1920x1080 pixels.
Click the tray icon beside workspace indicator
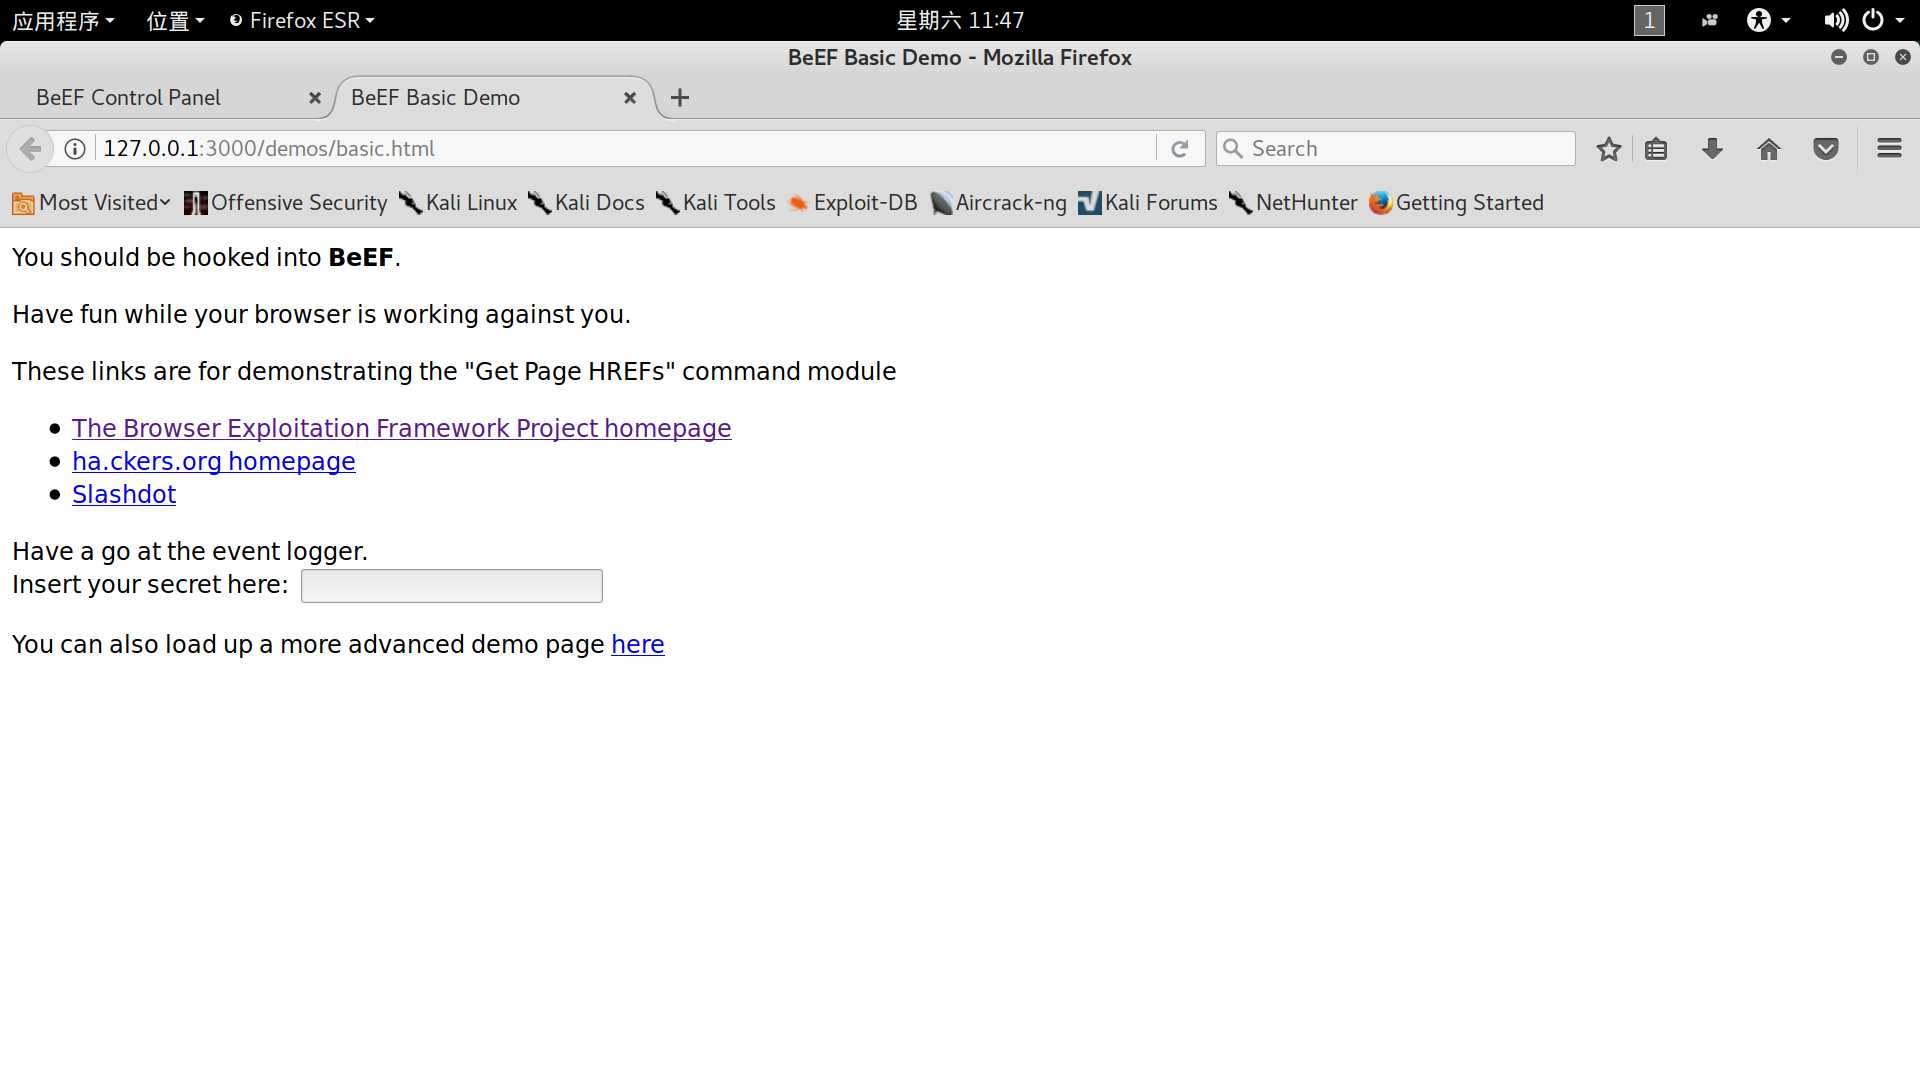[x=1709, y=20]
